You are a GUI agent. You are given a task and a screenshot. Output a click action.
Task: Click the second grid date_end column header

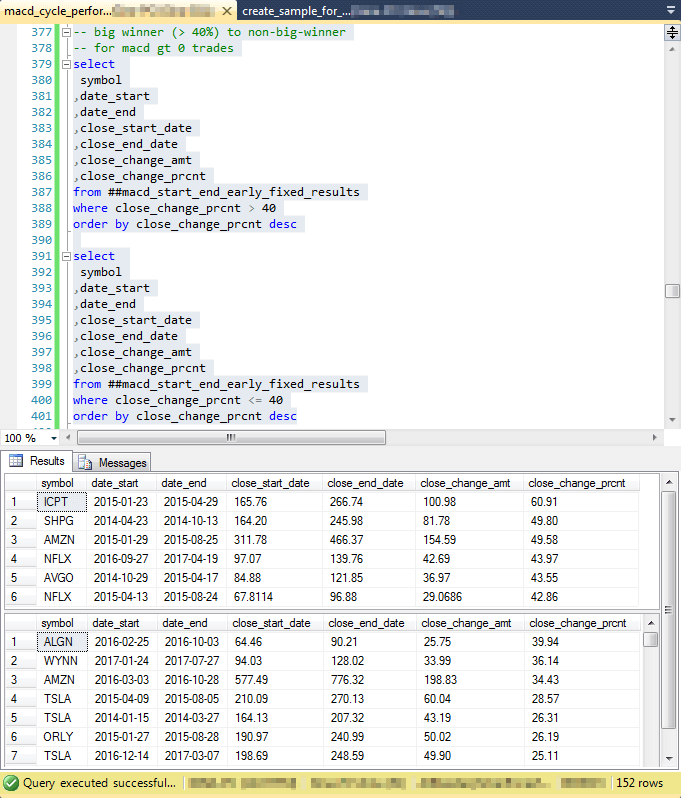(x=192, y=623)
